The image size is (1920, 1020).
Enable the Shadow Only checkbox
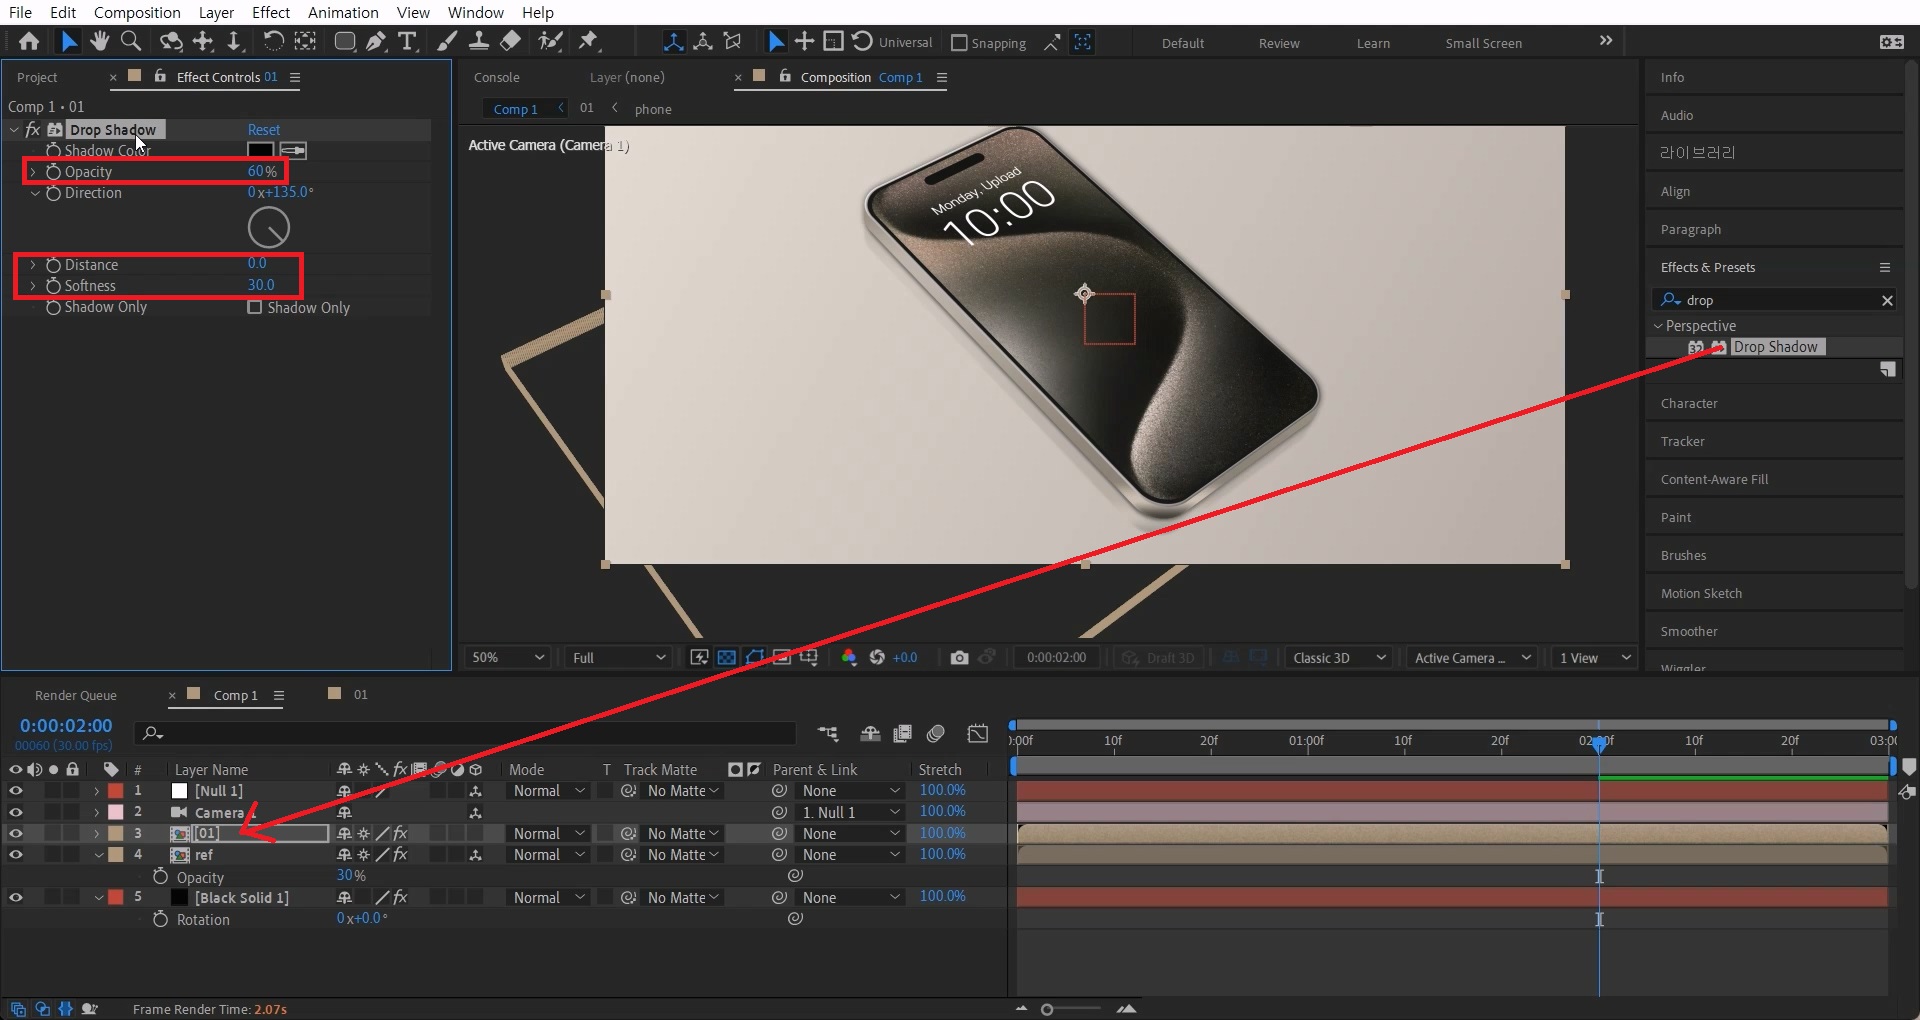click(255, 307)
